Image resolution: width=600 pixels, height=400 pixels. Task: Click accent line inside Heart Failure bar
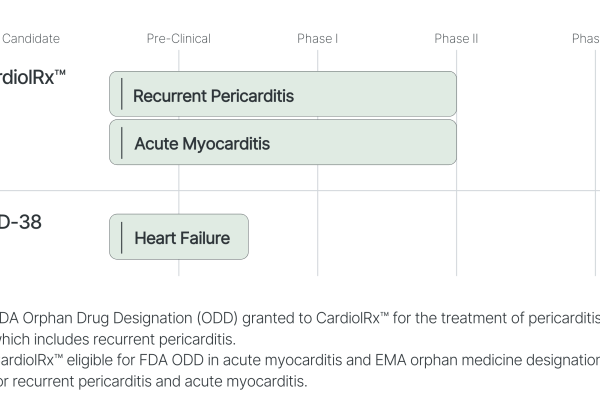click(122, 237)
